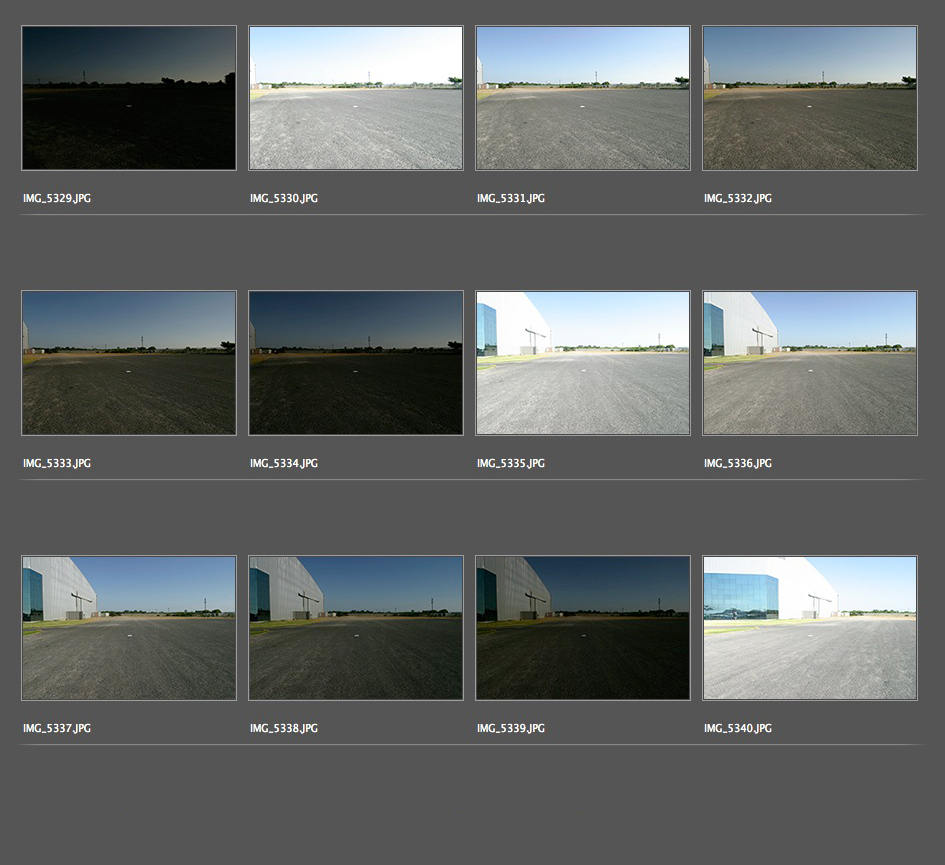This screenshot has width=945, height=865.
Task: Choose the IMG_5333.JPG thumbnail
Action: [x=129, y=363]
